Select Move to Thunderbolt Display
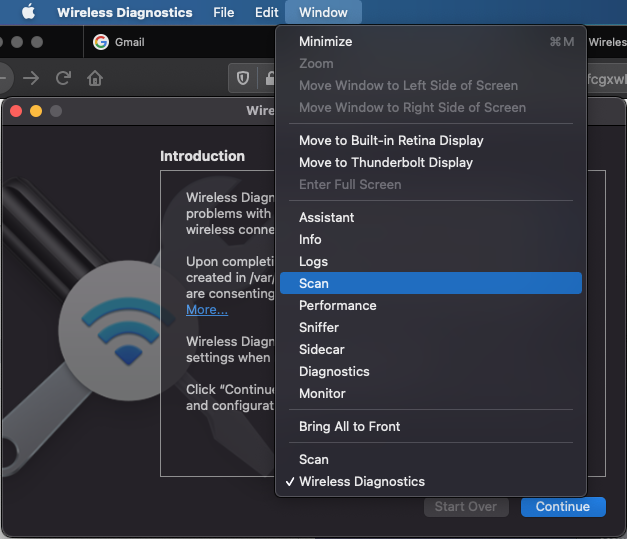The width and height of the screenshot is (627, 539). click(431, 162)
